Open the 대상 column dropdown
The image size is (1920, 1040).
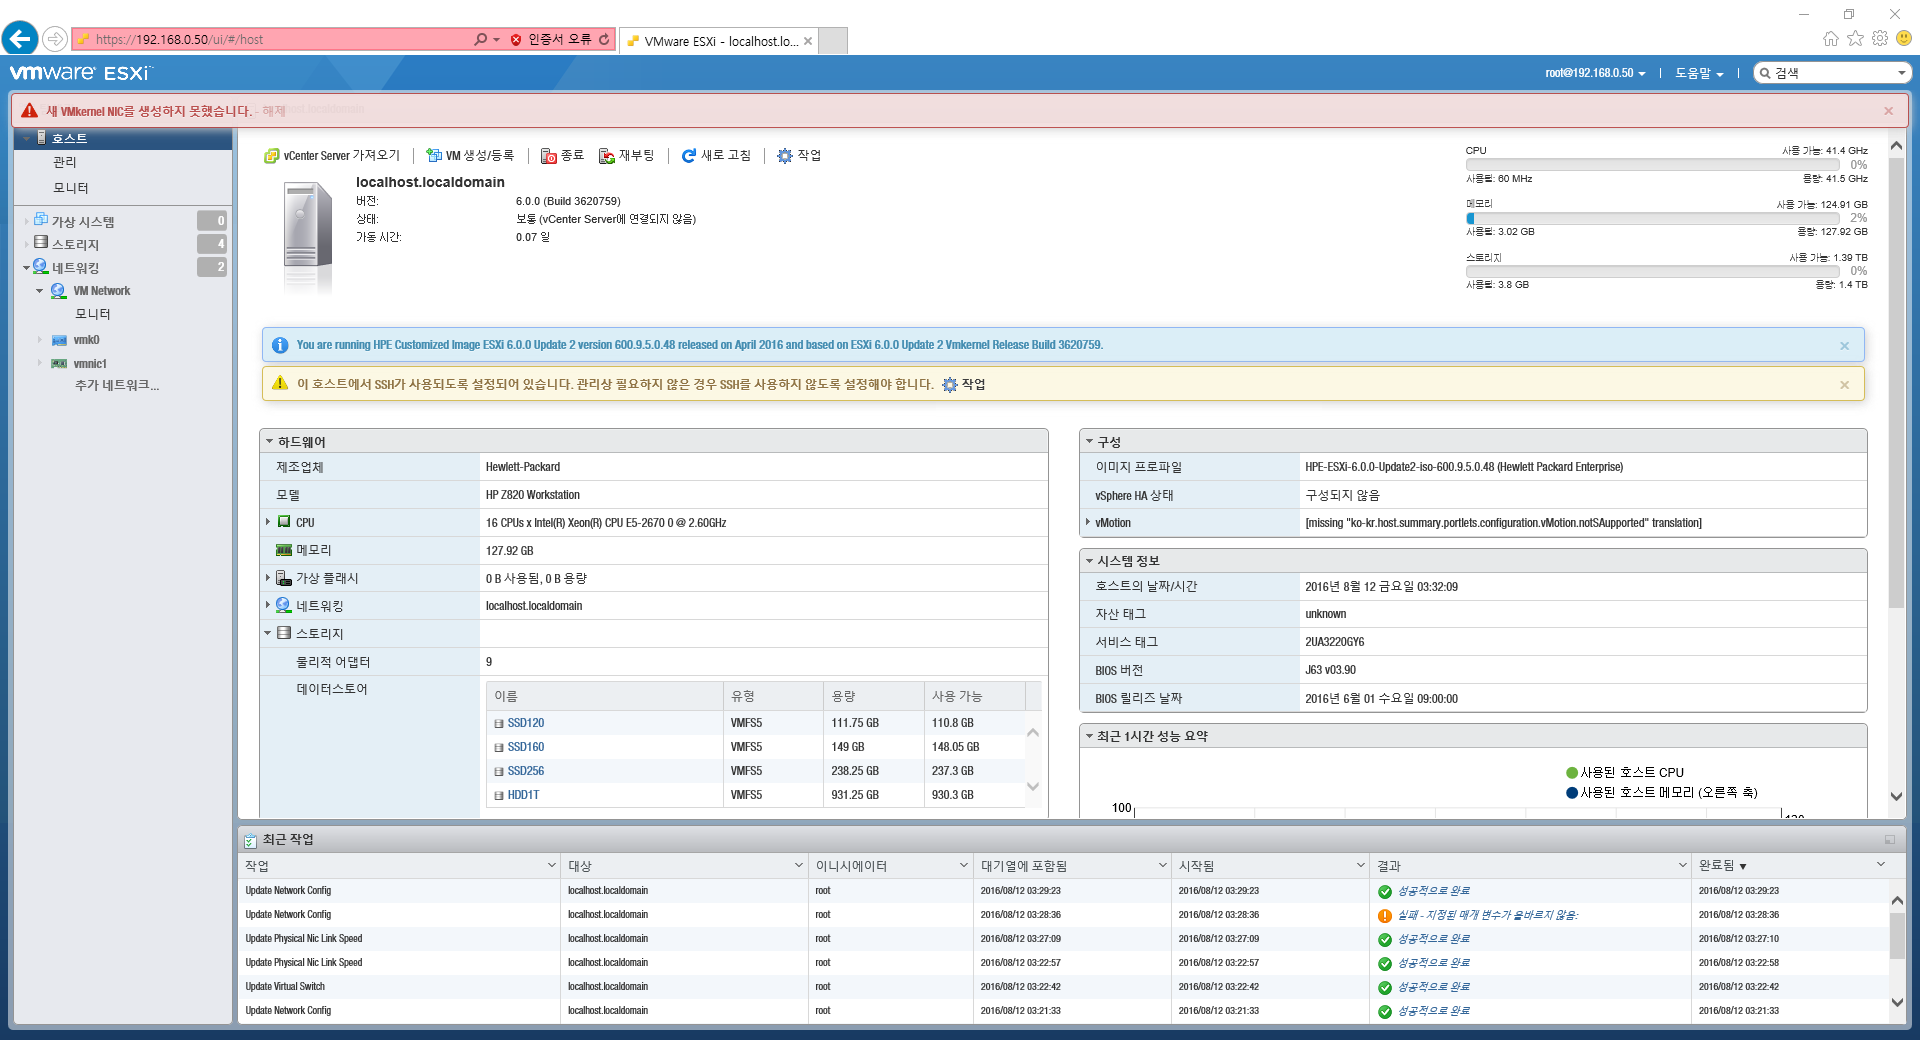tap(799, 865)
